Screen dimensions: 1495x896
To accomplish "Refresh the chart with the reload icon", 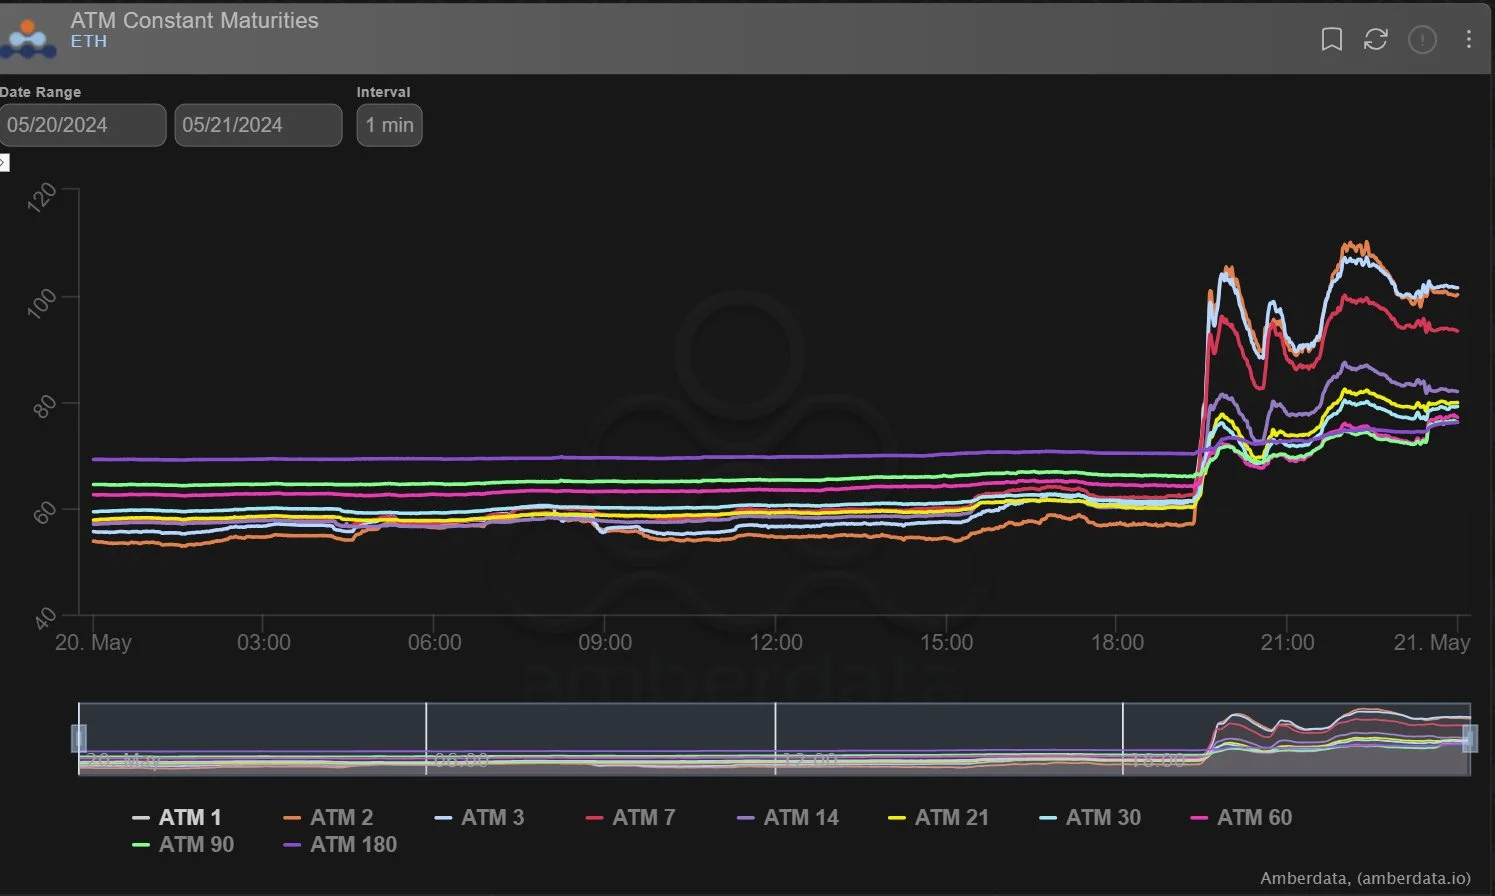I will (1376, 39).
